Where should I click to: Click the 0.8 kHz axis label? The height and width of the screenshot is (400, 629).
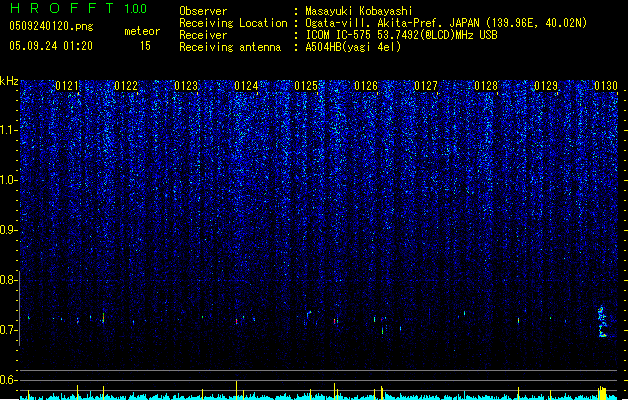[9, 280]
